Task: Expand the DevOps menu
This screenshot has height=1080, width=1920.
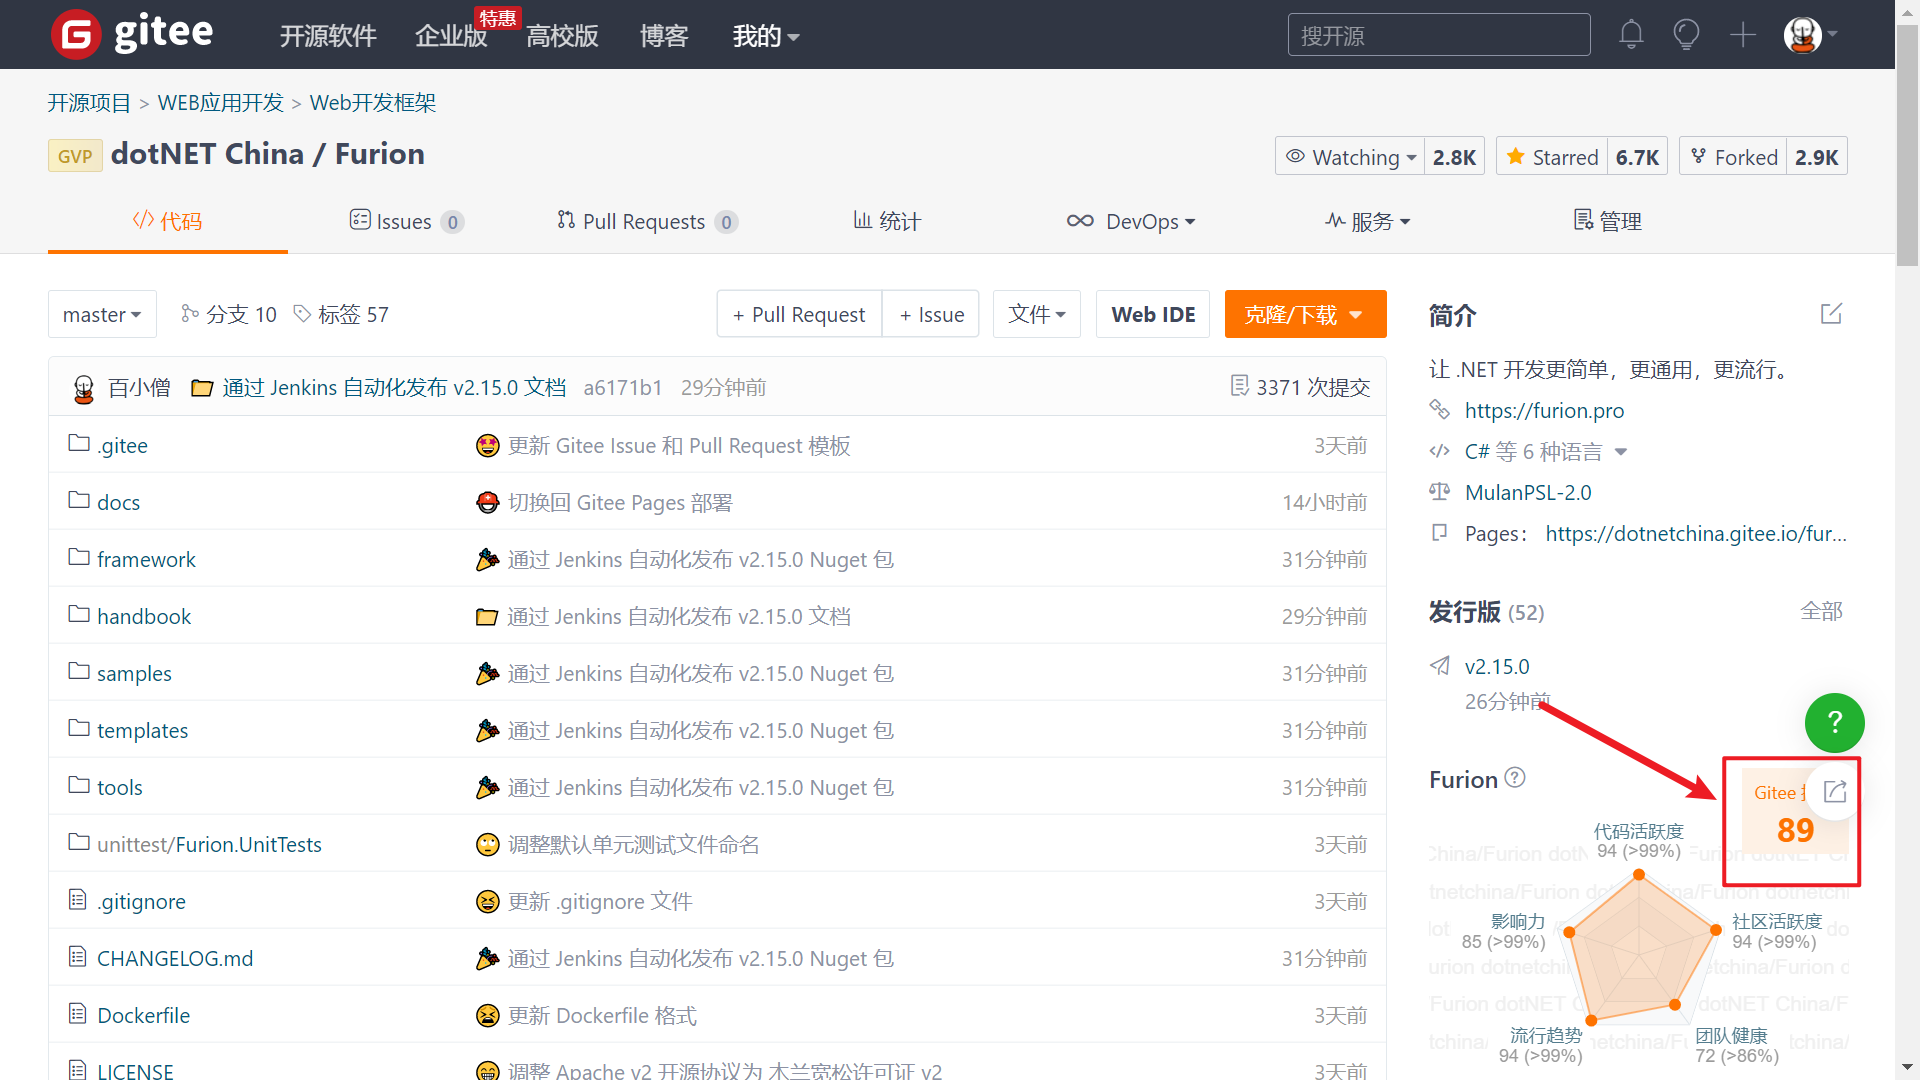Action: coord(1131,221)
